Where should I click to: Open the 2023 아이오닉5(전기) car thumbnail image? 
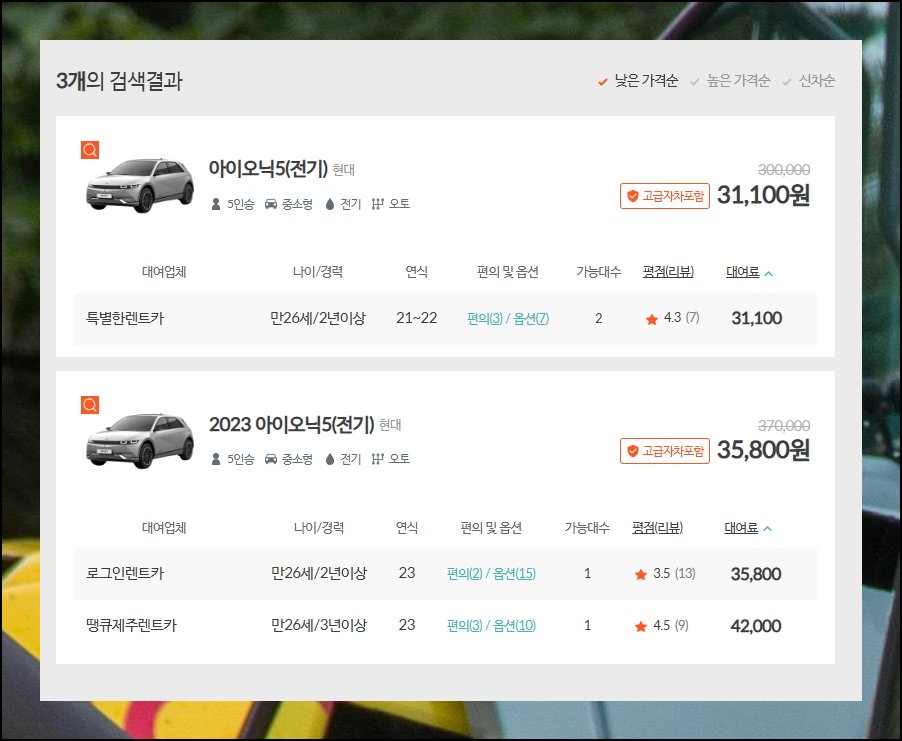140,441
